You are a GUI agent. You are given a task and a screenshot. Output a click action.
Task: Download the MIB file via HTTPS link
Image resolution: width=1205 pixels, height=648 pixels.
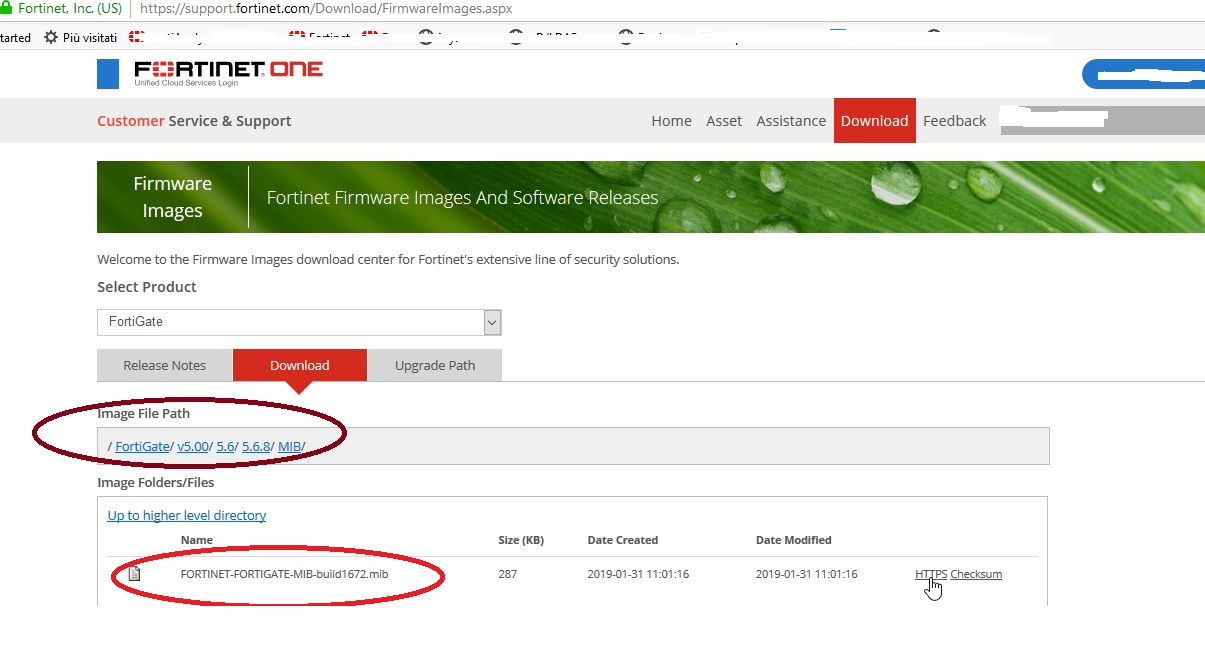tap(930, 574)
